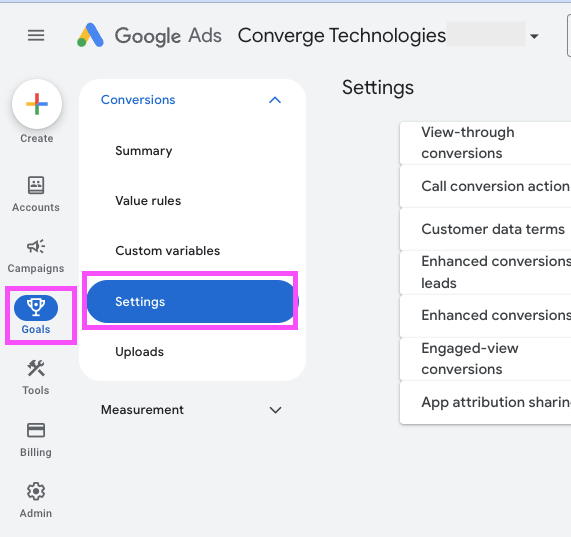The width and height of the screenshot is (571, 537).
Task: Expand the Enhanced conversions row below leads
Action: [x=485, y=316]
